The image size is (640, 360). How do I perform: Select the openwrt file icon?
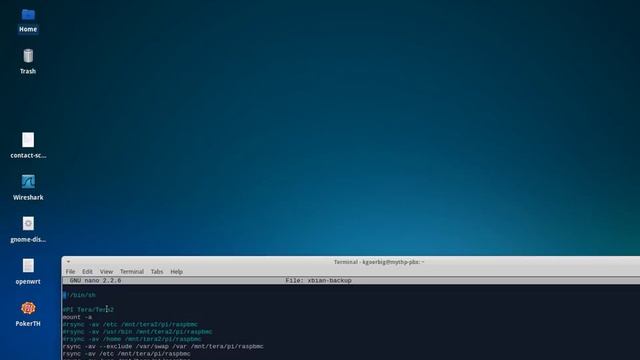[x=28, y=271]
